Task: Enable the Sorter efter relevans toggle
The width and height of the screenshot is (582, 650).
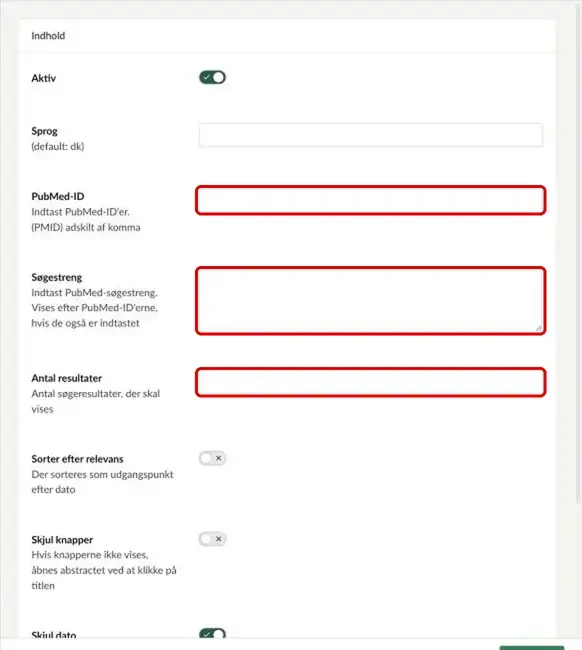Action: [212, 458]
